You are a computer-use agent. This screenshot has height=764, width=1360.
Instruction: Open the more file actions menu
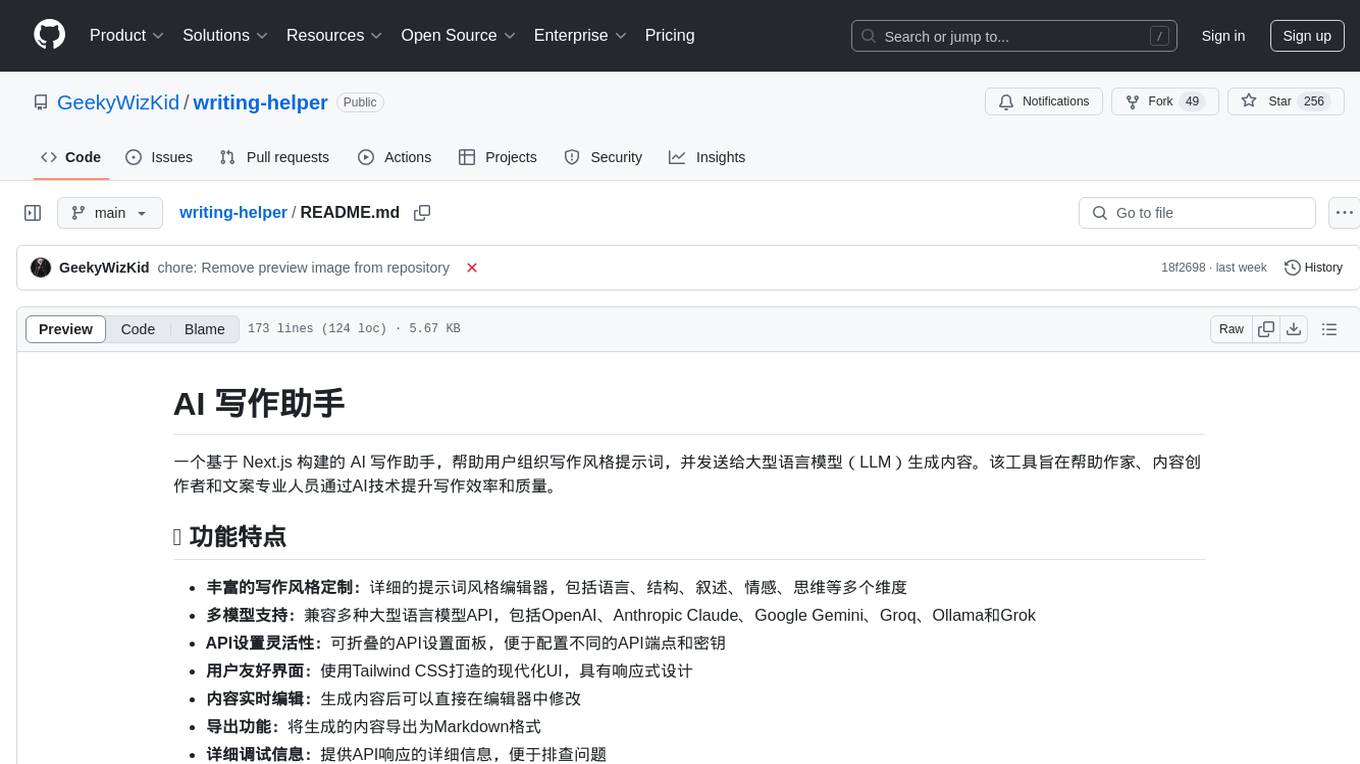[x=1344, y=213]
